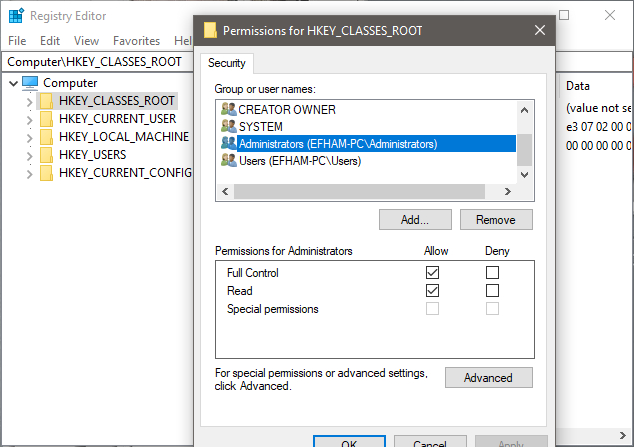Click Deny checkbox for Special permissions
Screen dimensions: 634x447
point(492,309)
